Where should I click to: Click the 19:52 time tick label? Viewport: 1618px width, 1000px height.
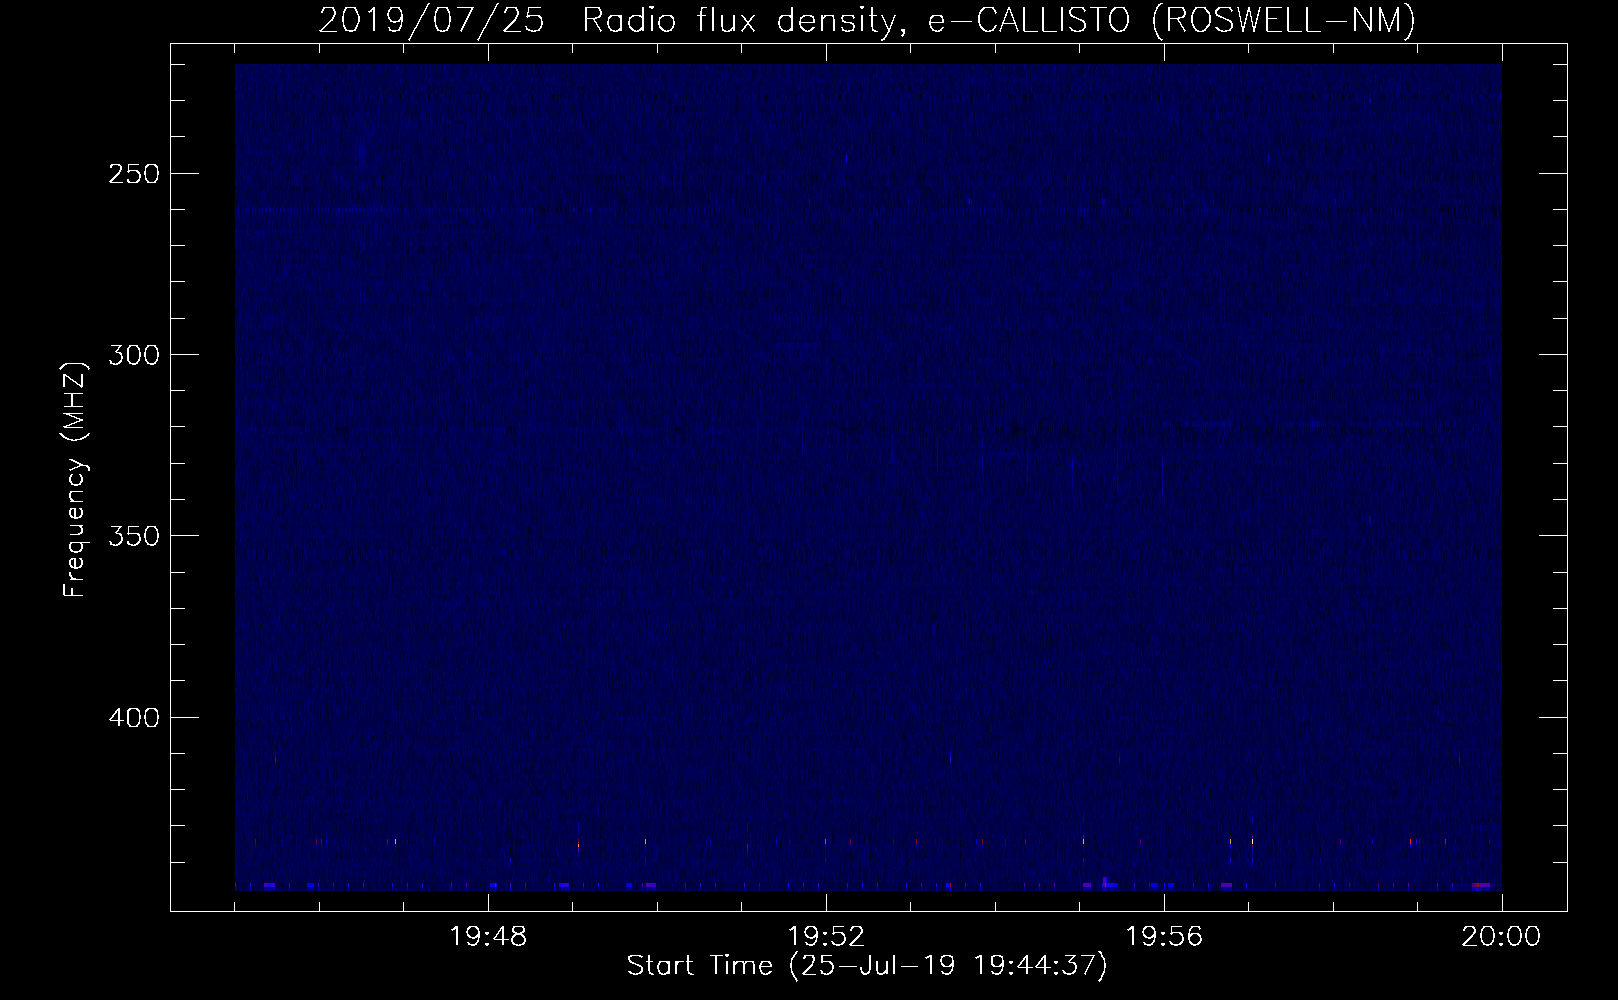826,937
